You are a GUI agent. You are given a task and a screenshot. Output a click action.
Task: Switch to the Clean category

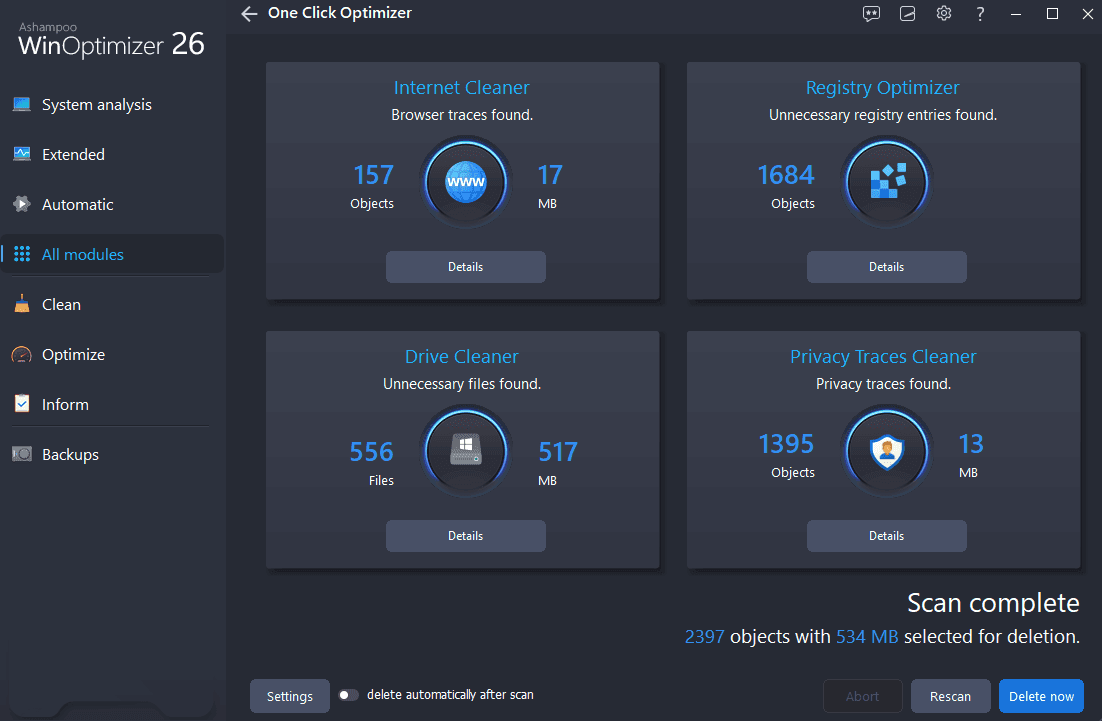(61, 304)
